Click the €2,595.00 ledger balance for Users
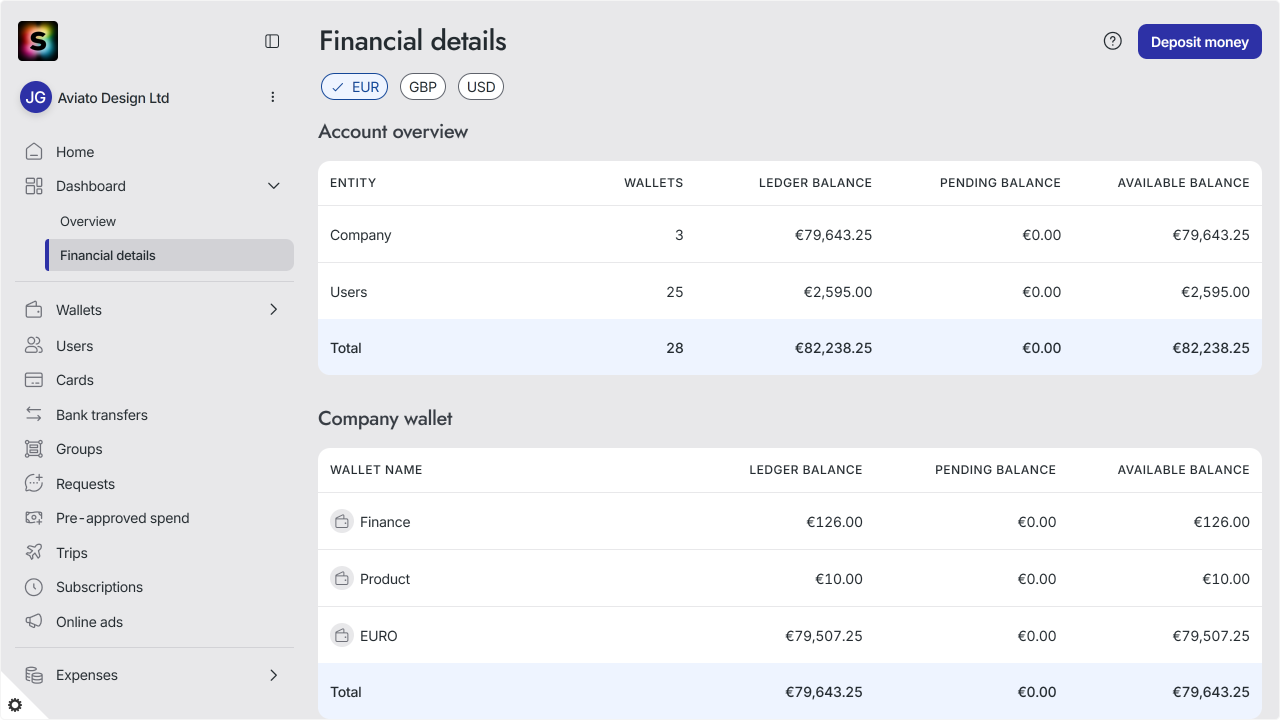 pyautogui.click(x=838, y=292)
